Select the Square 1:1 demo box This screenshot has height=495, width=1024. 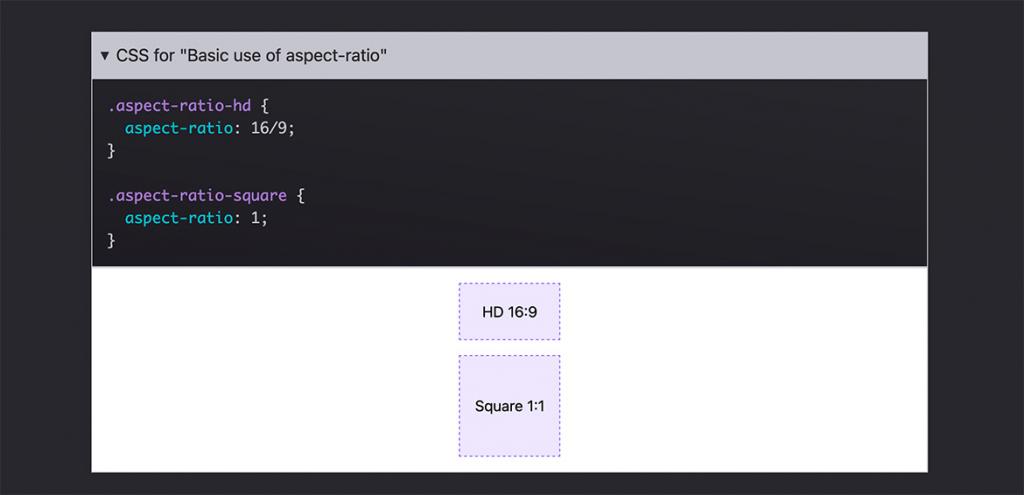click(x=509, y=406)
